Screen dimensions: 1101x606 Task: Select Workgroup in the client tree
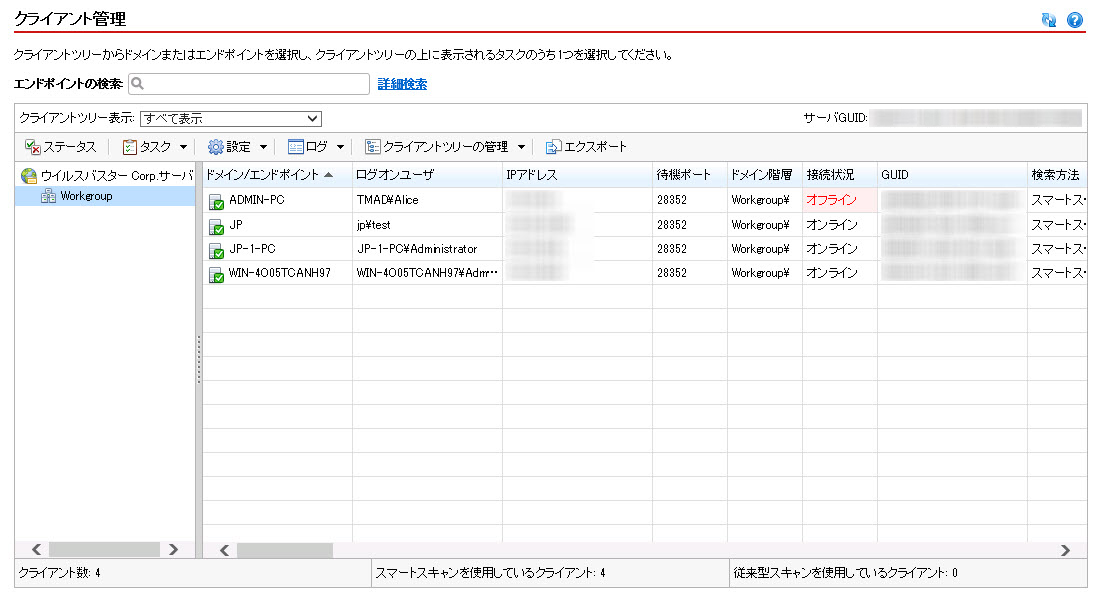coord(86,196)
